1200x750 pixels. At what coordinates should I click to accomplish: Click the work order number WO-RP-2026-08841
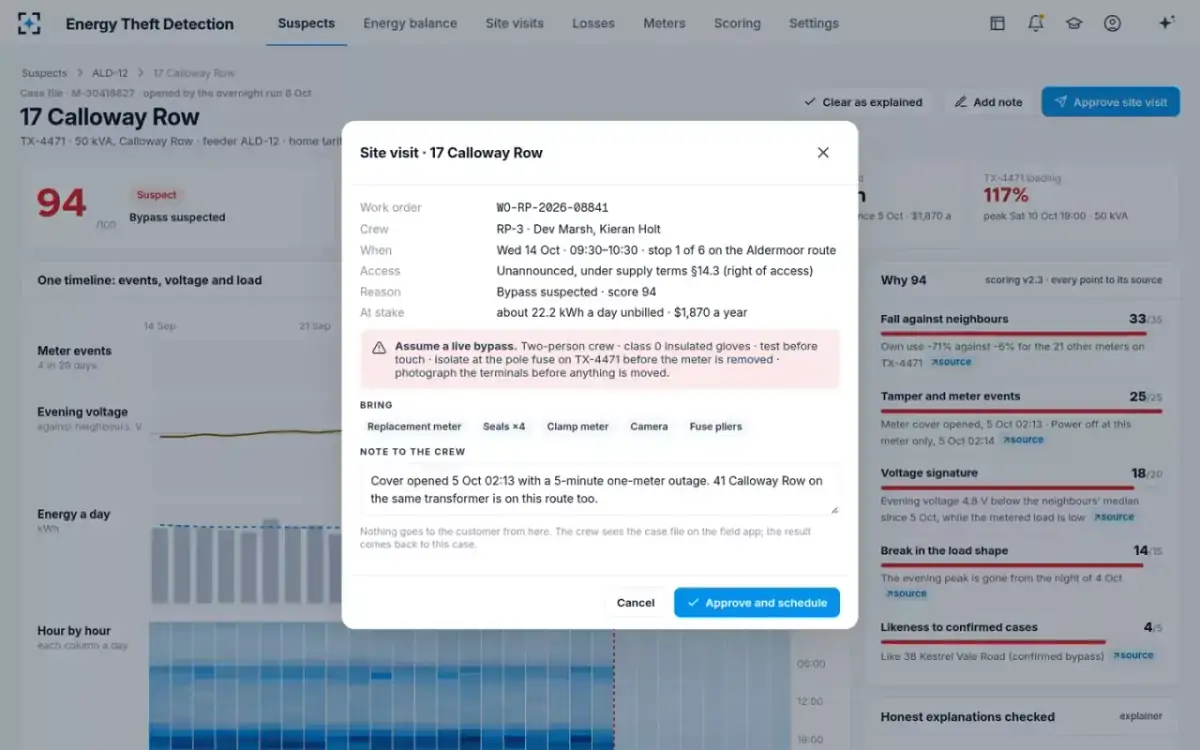click(553, 208)
